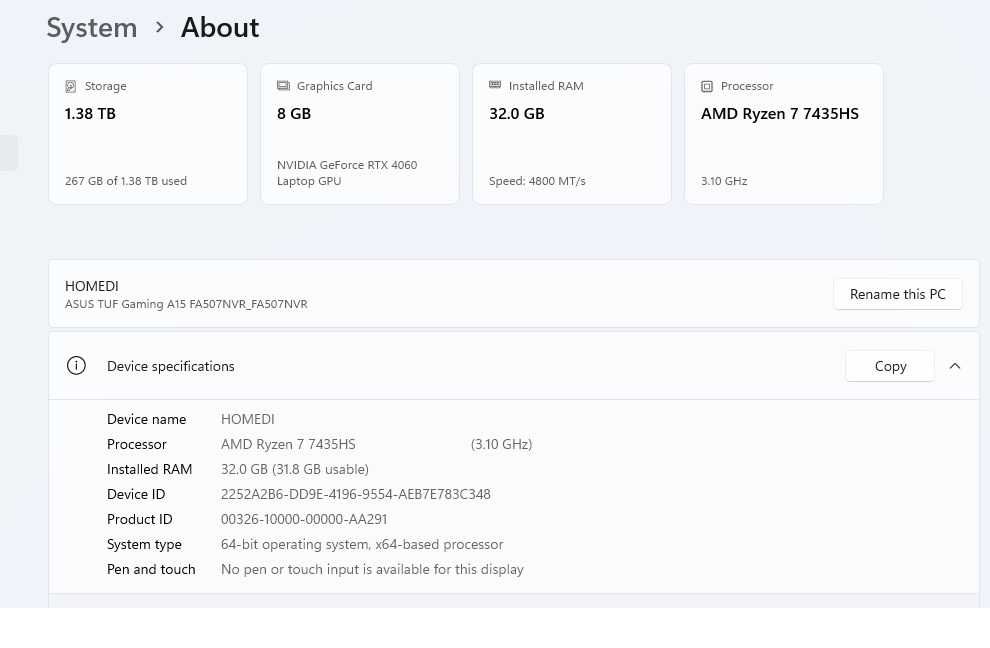This screenshot has height=648, width=990.
Task: Select the Device ID value 2252A2B6-DD9E
Action: [355, 495]
